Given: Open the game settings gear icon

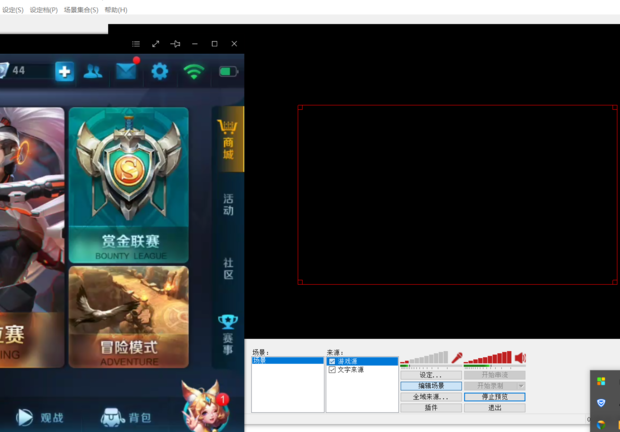Looking at the screenshot, I should tap(160, 71).
